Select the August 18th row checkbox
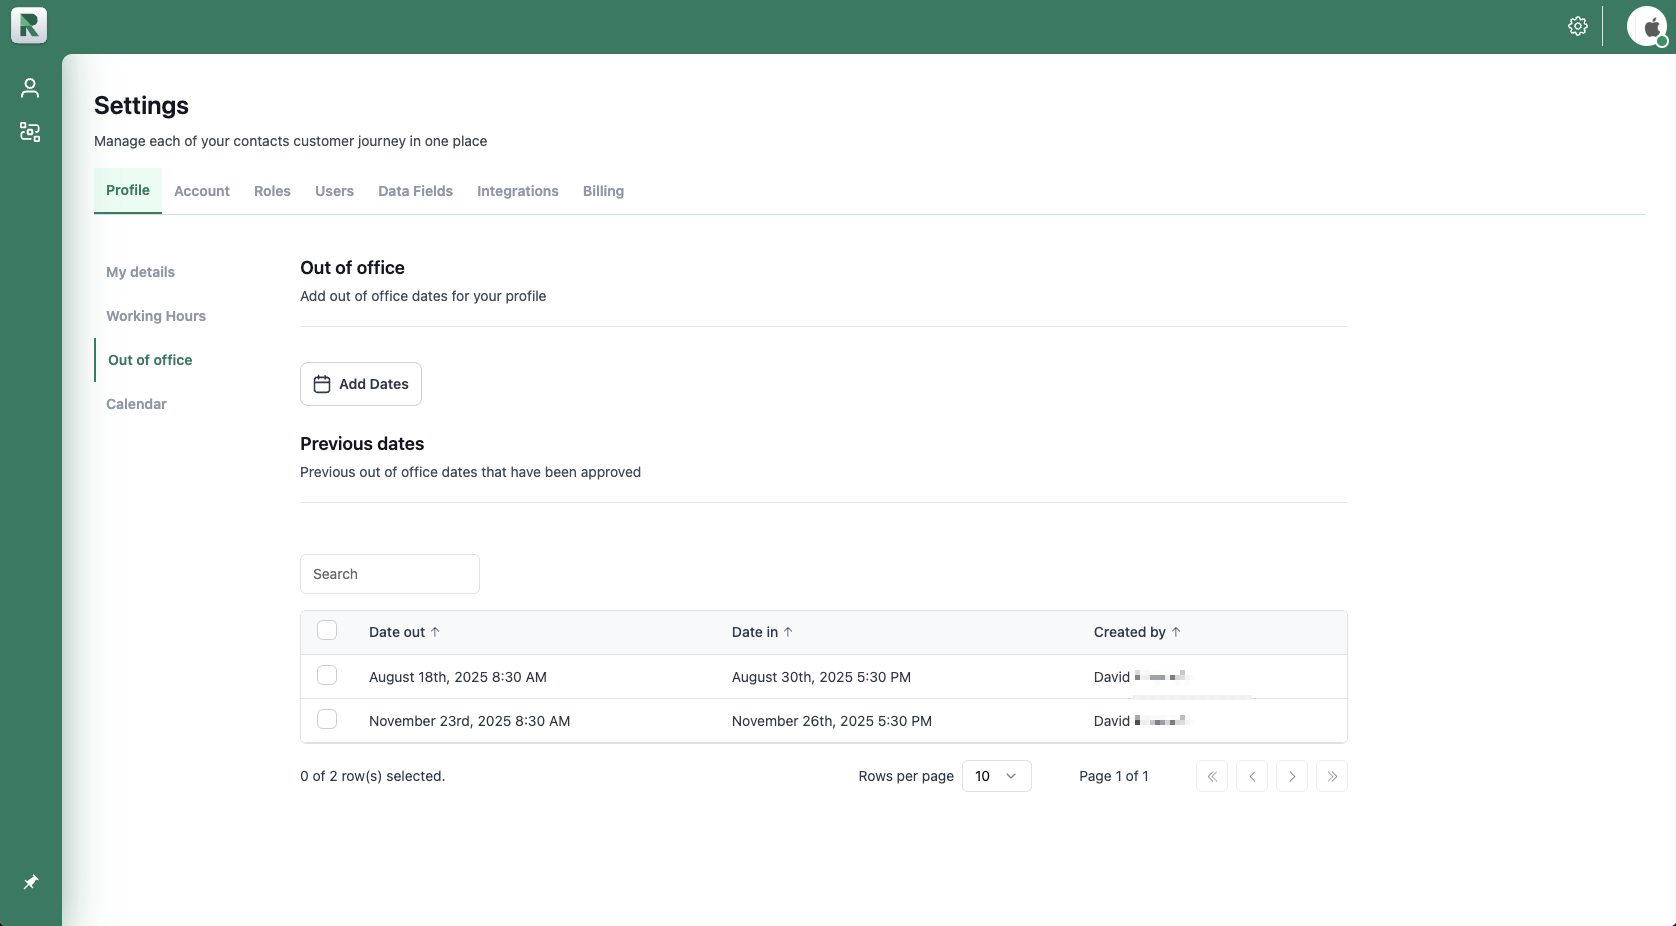Viewport: 1676px width, 926px height. 327,675
